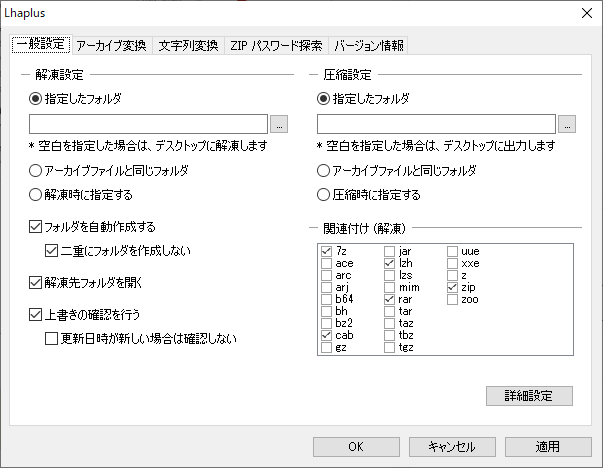Viewport: 603px width, 468px height.
Task: Click the 解凍 folder path input field
Action: (x=148, y=124)
